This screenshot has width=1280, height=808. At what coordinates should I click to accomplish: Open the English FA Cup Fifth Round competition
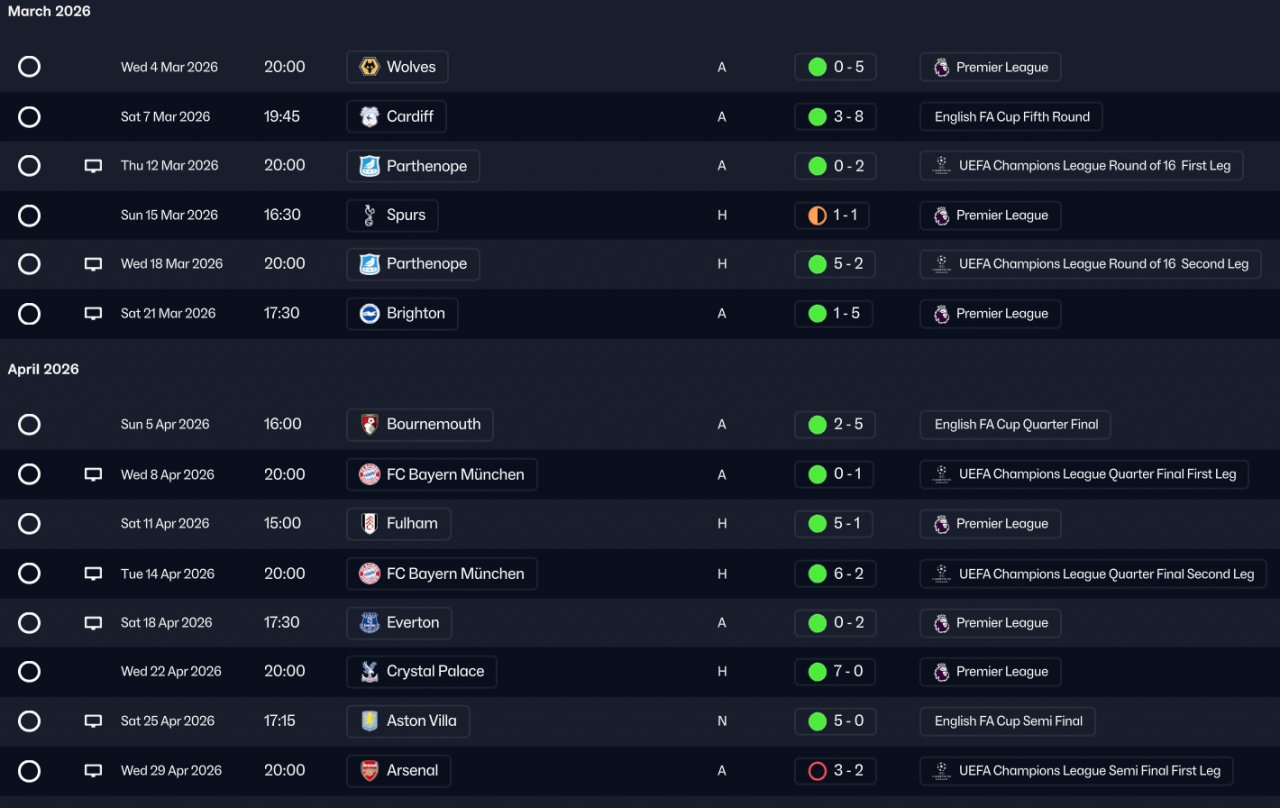pyautogui.click(x=1011, y=117)
